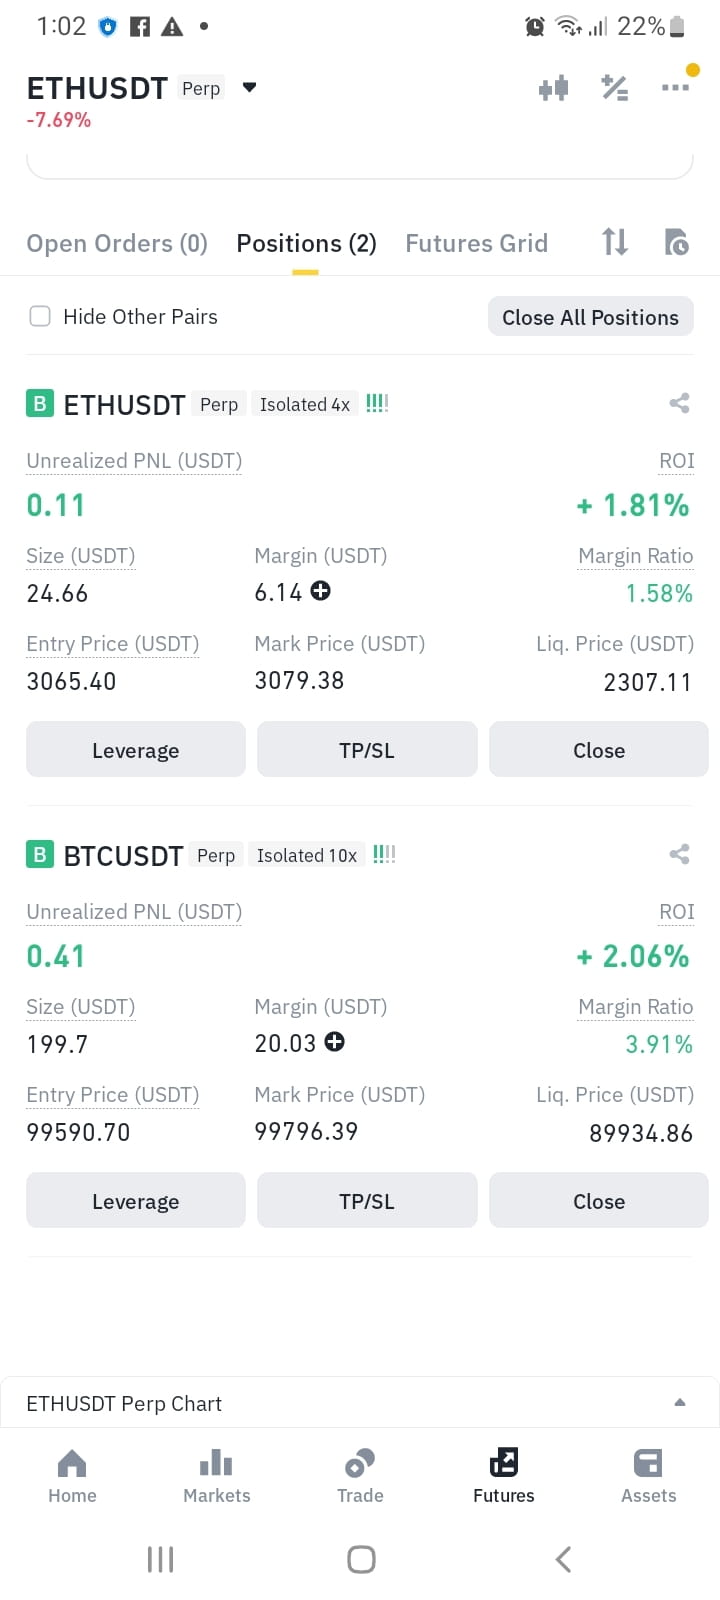Open the three-dot more options menu

click(675, 88)
